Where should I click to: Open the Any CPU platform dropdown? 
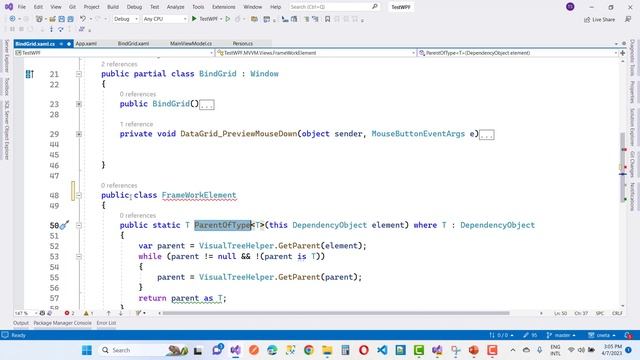point(165,19)
